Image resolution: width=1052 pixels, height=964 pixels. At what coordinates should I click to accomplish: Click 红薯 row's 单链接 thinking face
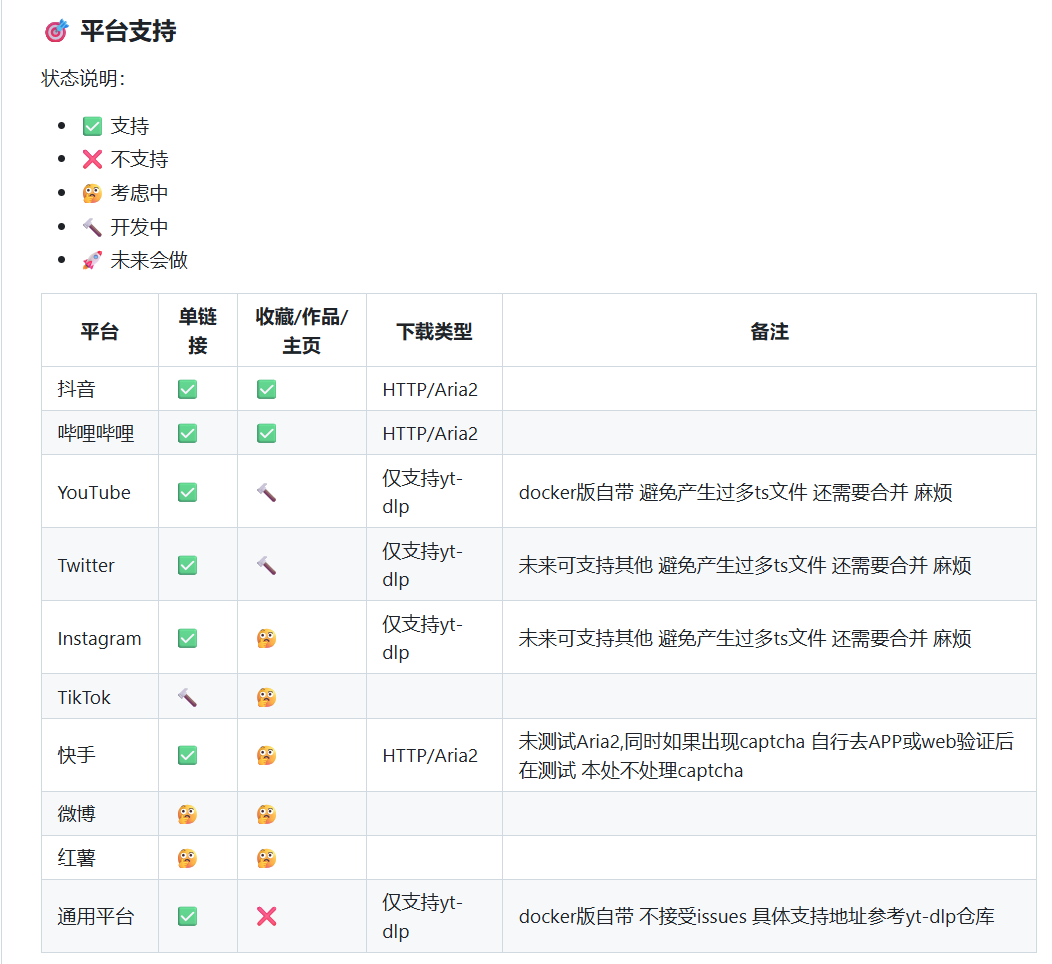tap(187, 858)
